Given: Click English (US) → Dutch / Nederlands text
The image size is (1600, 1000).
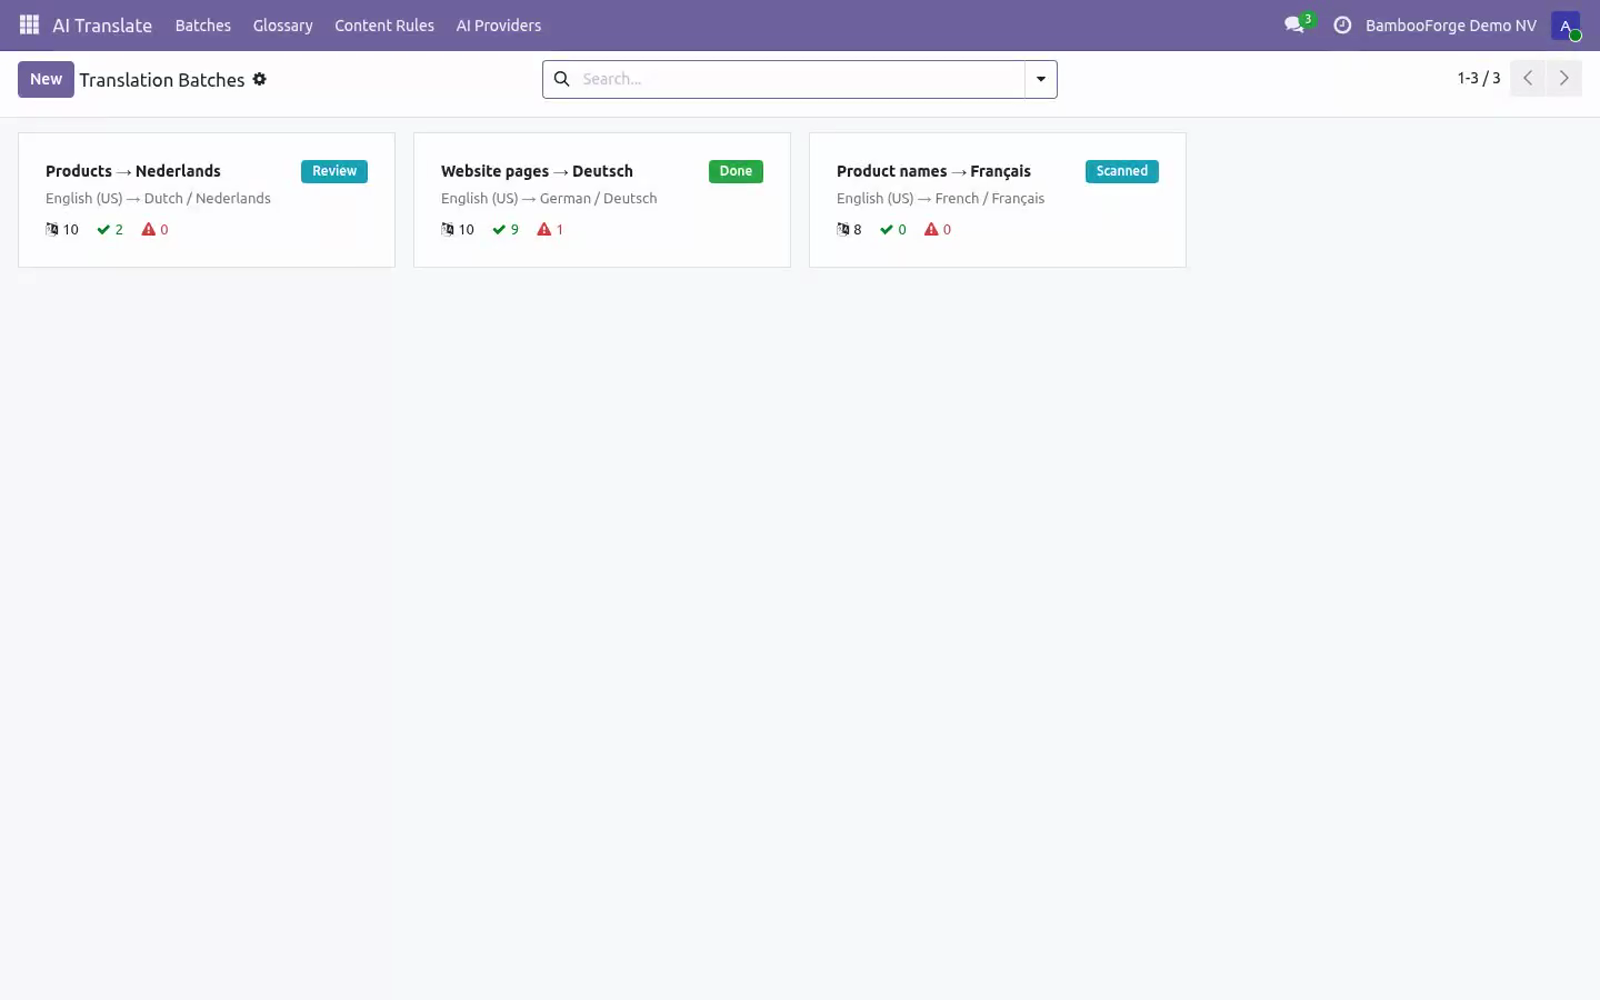Looking at the screenshot, I should [x=158, y=198].
